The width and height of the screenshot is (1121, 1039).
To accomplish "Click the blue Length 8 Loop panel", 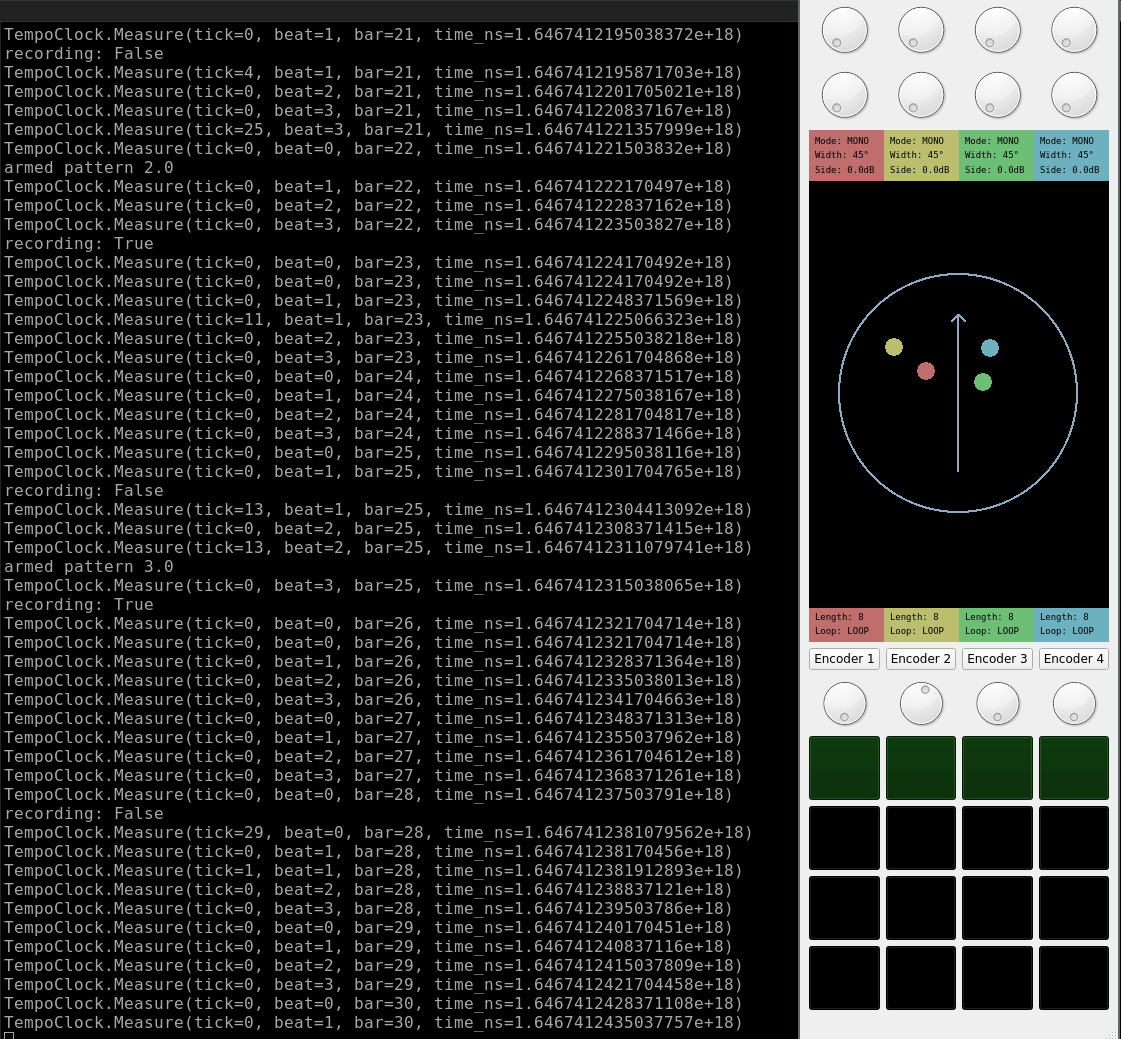I will [x=1071, y=624].
